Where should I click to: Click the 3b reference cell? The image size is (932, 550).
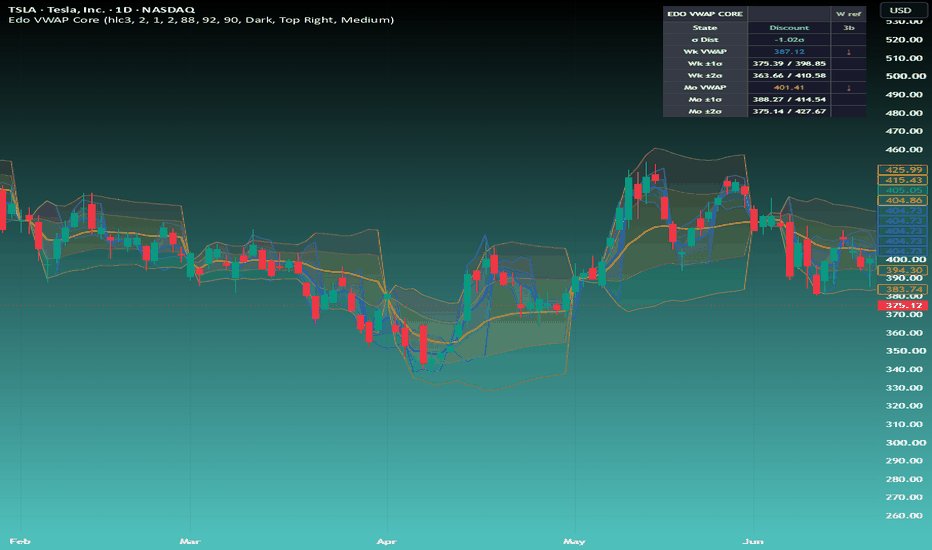(x=848, y=27)
